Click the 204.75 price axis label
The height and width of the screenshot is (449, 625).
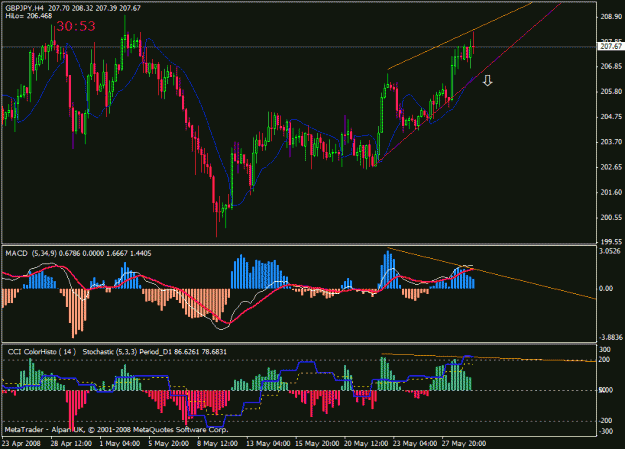(611, 116)
